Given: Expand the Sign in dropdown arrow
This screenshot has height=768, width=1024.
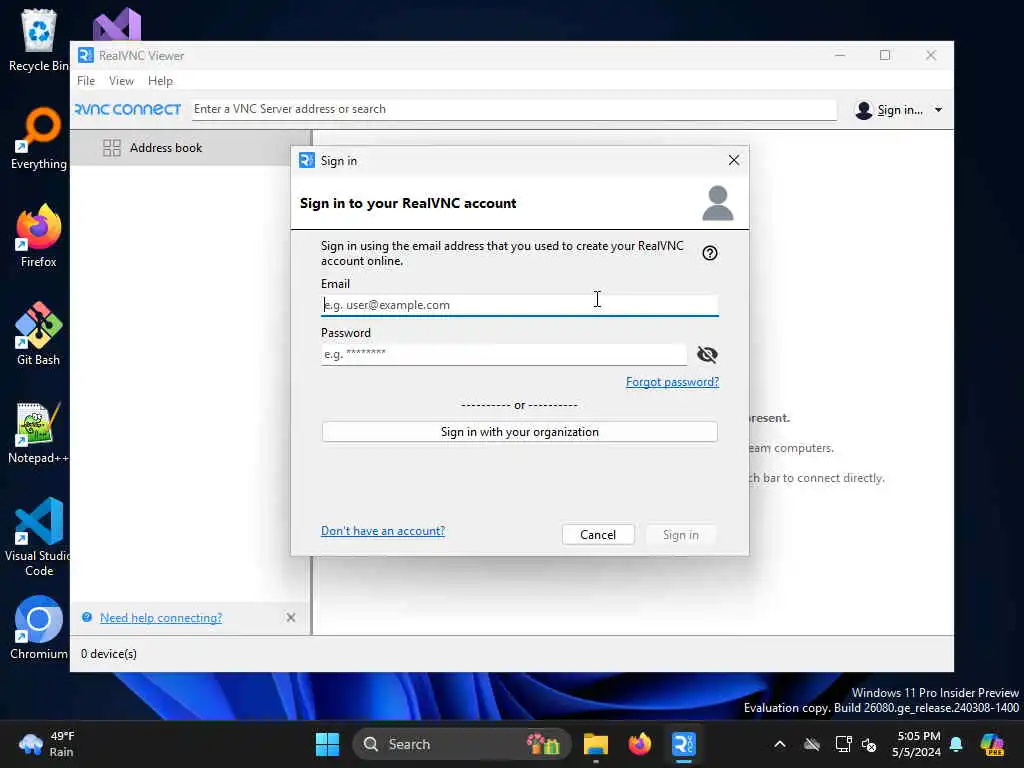Looking at the screenshot, I should pos(938,110).
